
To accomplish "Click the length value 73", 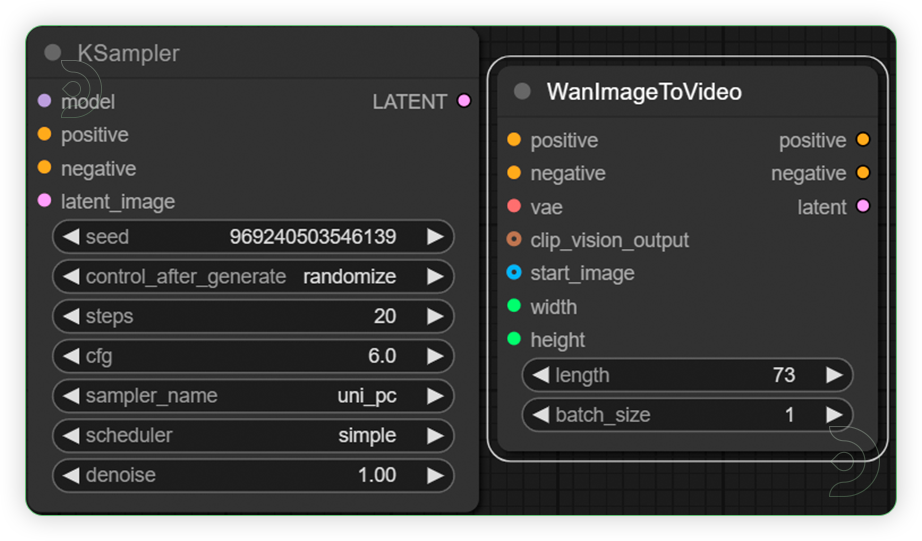I will [x=784, y=375].
